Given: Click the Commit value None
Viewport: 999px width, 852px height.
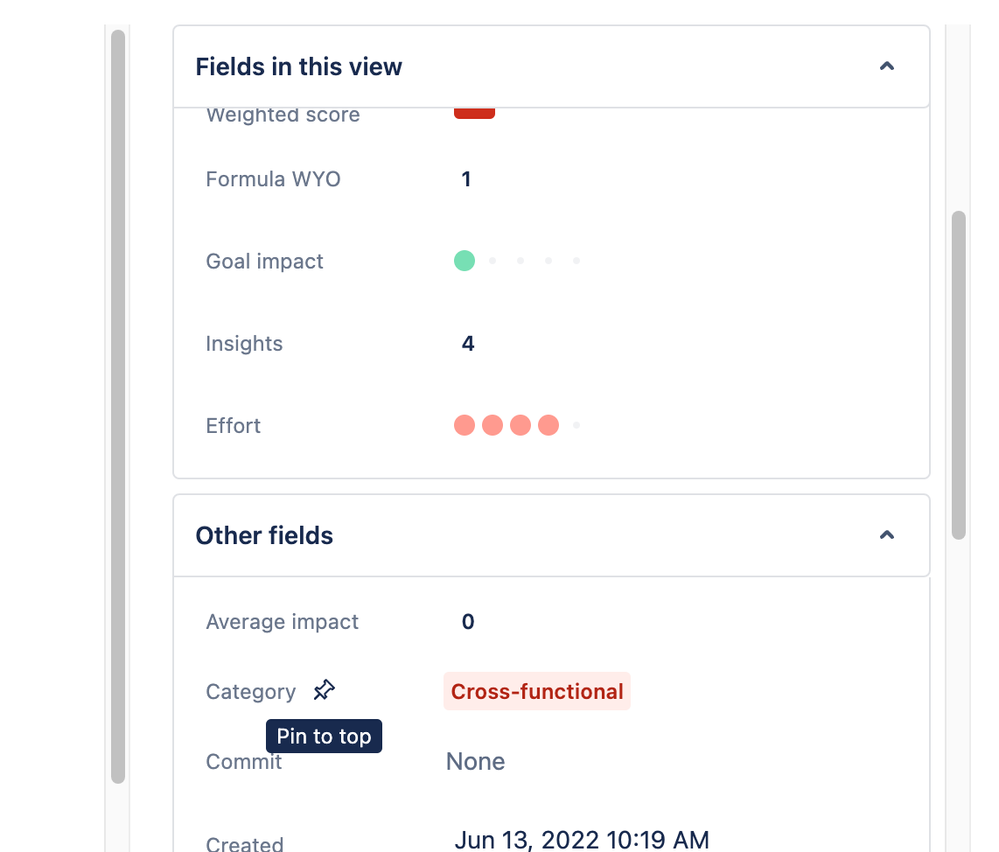Looking at the screenshot, I should [475, 762].
